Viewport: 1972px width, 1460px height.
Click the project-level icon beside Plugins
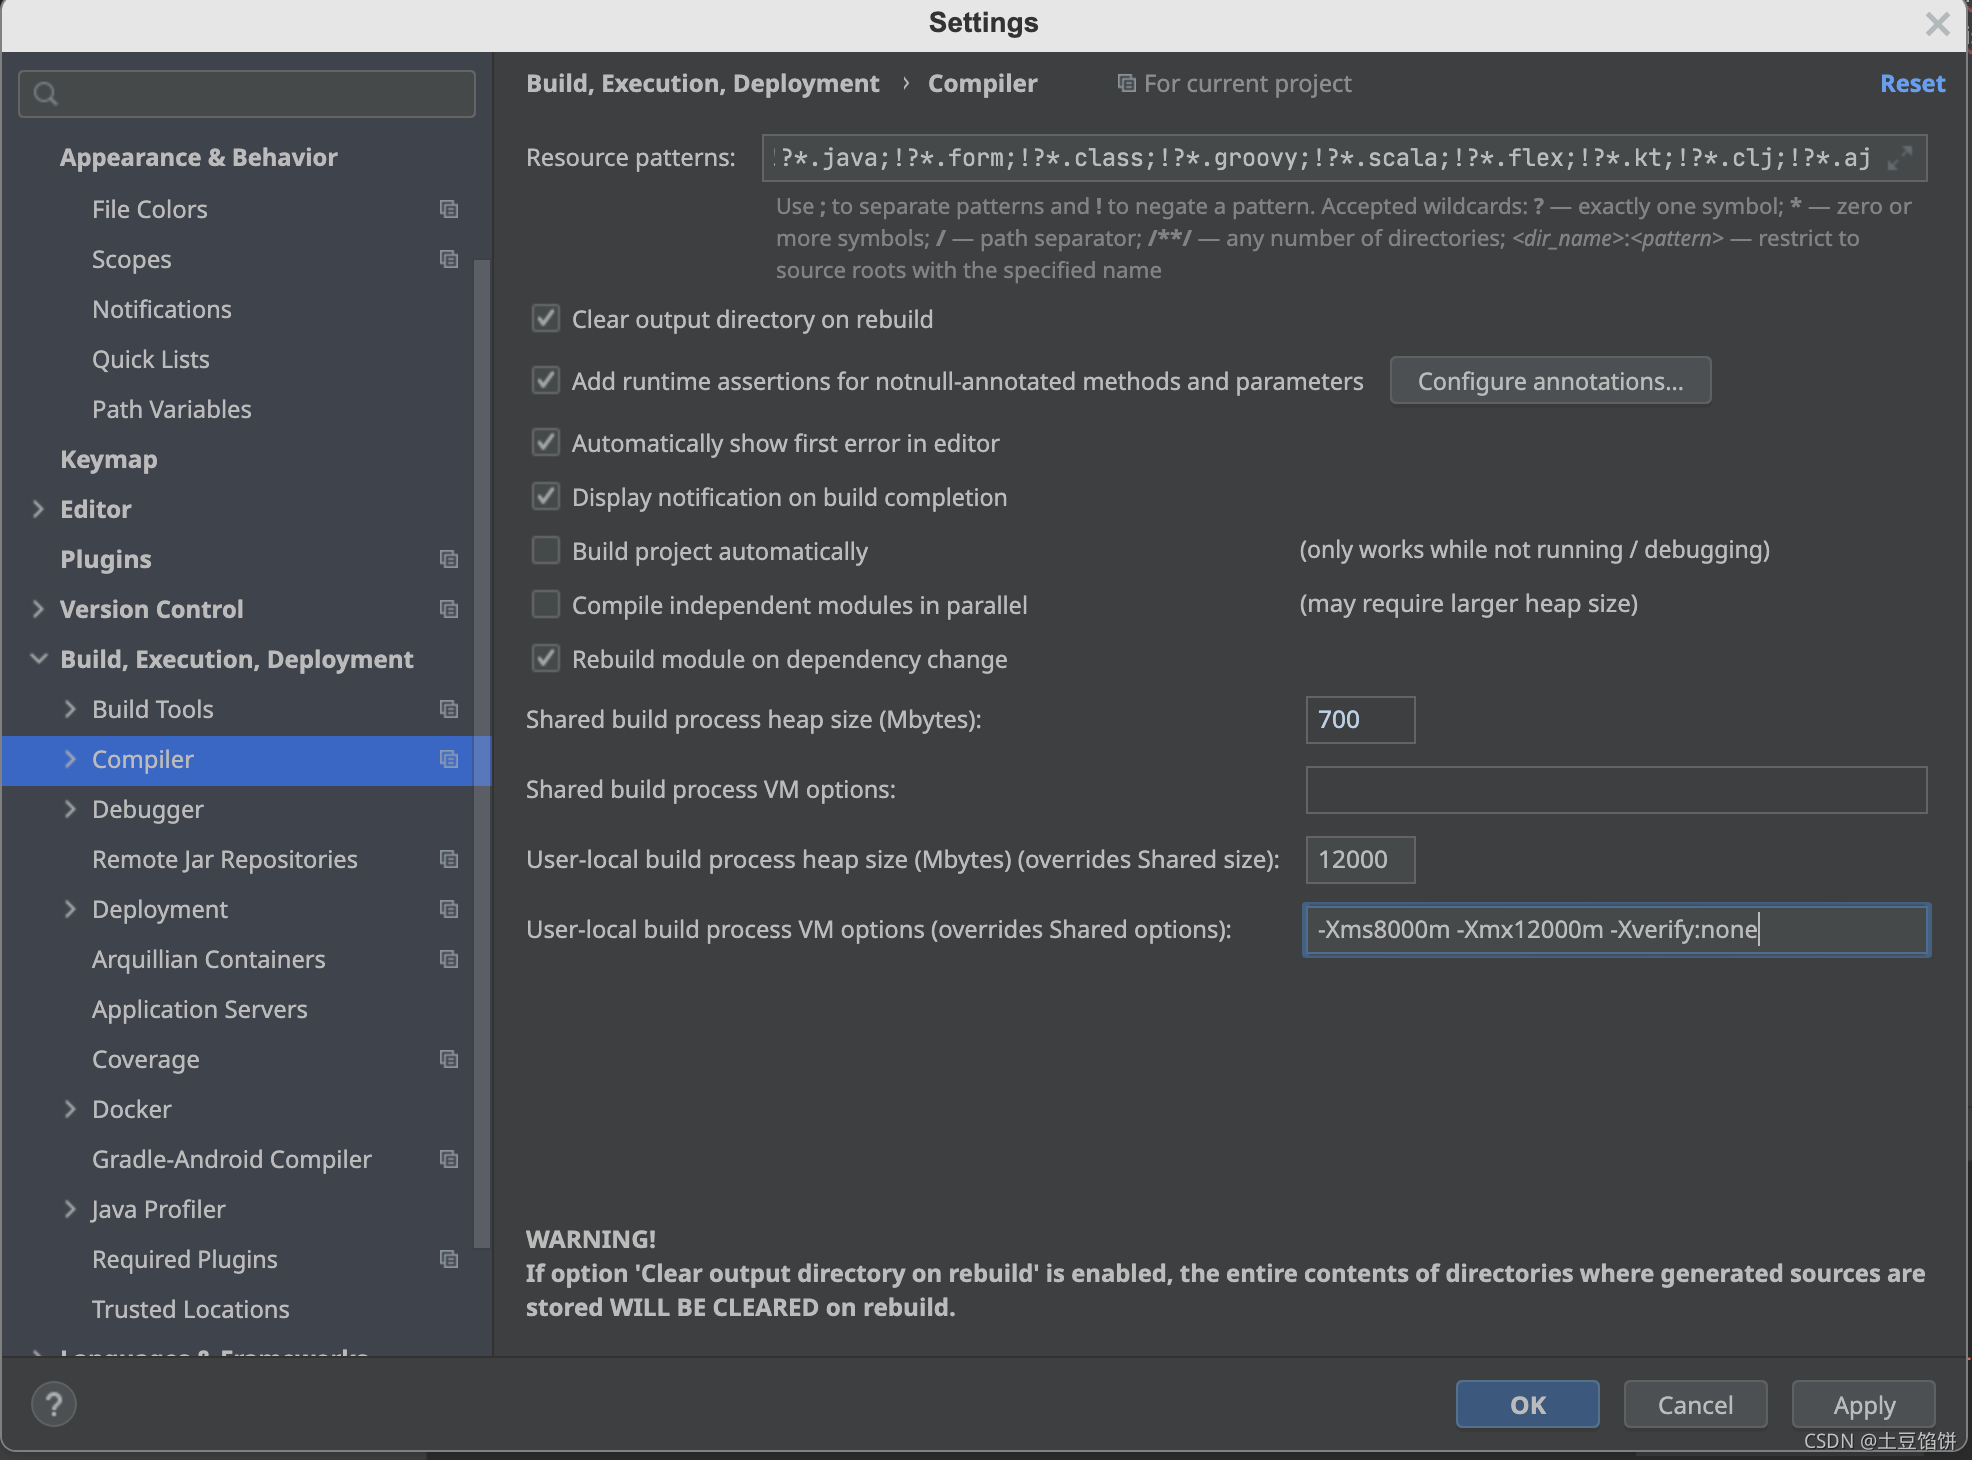pos(449,559)
